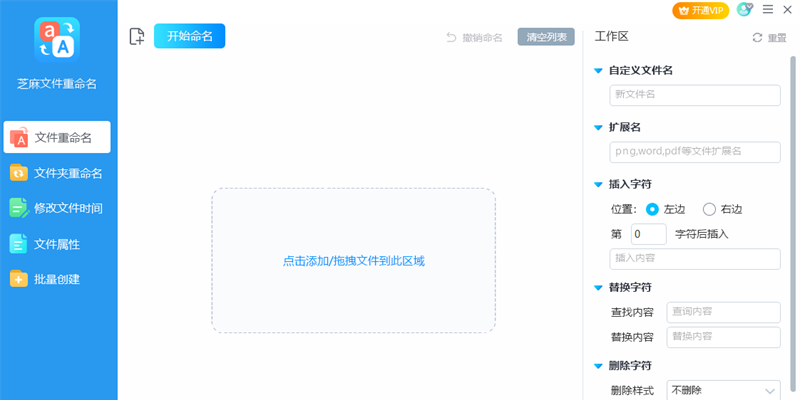Open the hamburger menu icon at top right

tap(767, 9)
